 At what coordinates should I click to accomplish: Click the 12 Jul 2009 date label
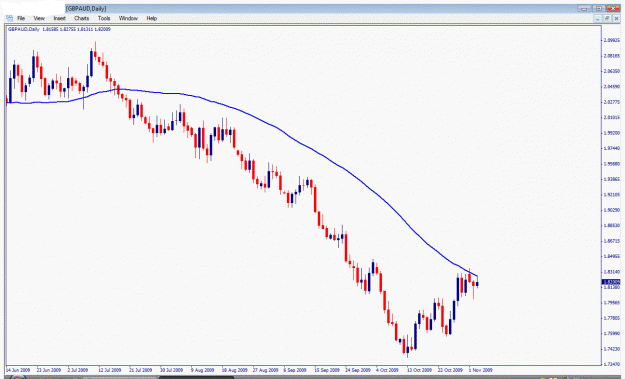click(x=110, y=370)
